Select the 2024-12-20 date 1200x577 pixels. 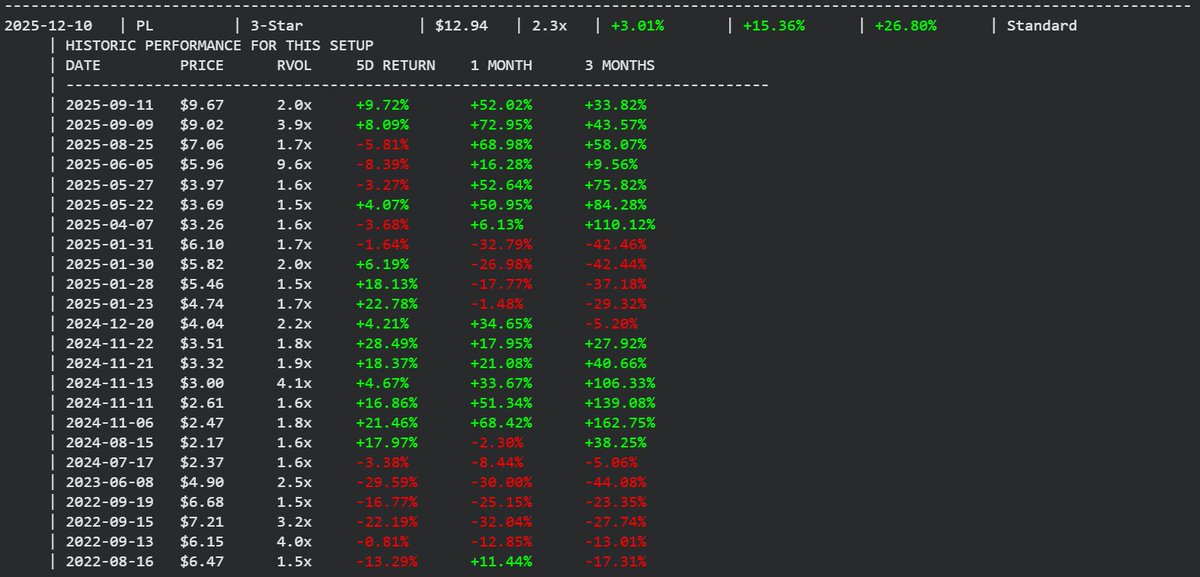pos(109,323)
